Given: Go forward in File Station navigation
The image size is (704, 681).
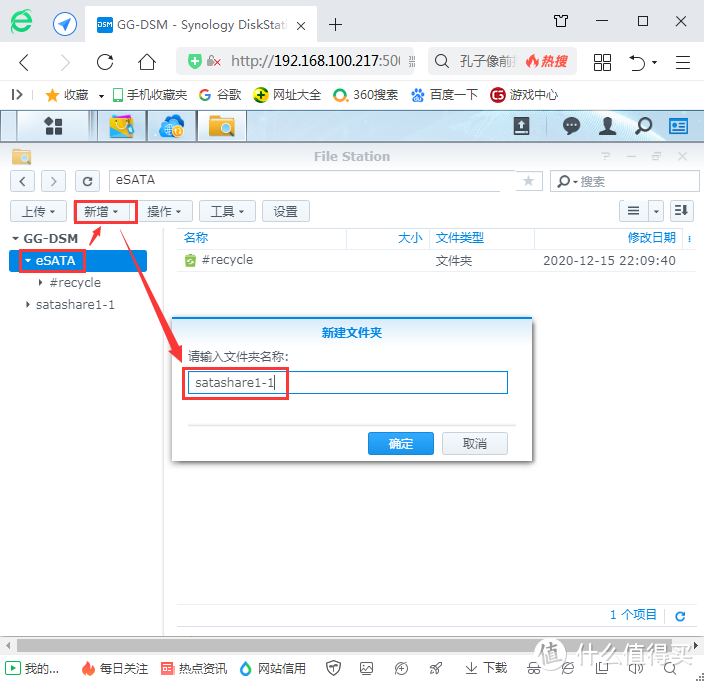Looking at the screenshot, I should tap(53, 181).
